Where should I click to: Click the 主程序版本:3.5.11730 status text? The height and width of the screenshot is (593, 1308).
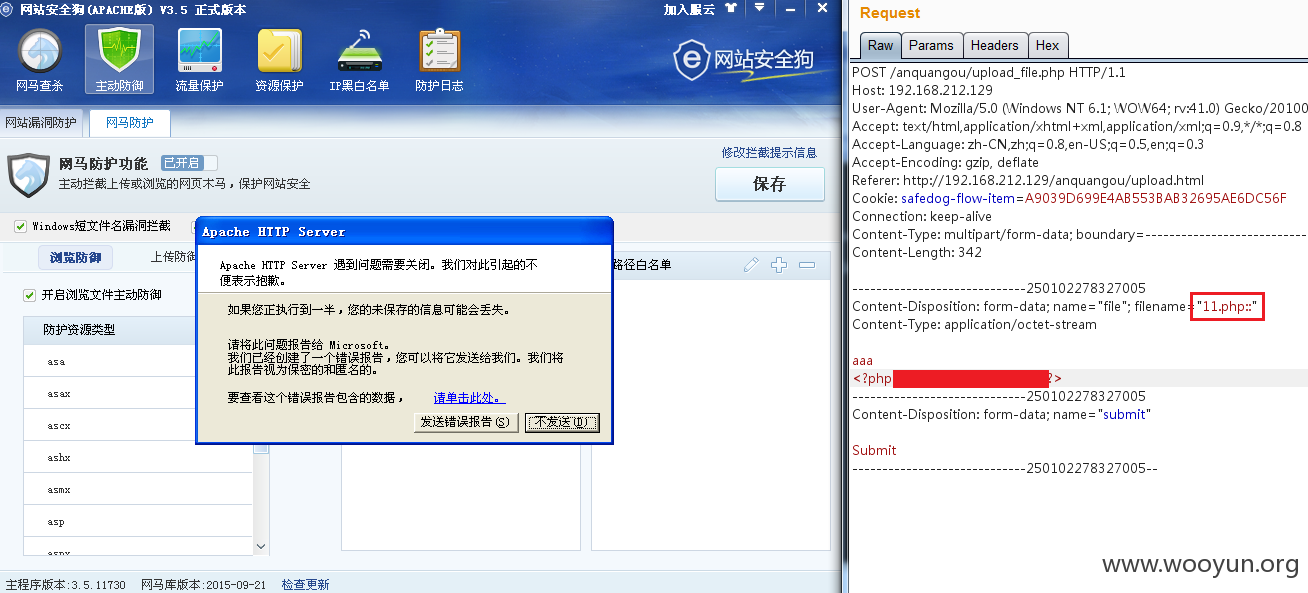[x=66, y=585]
